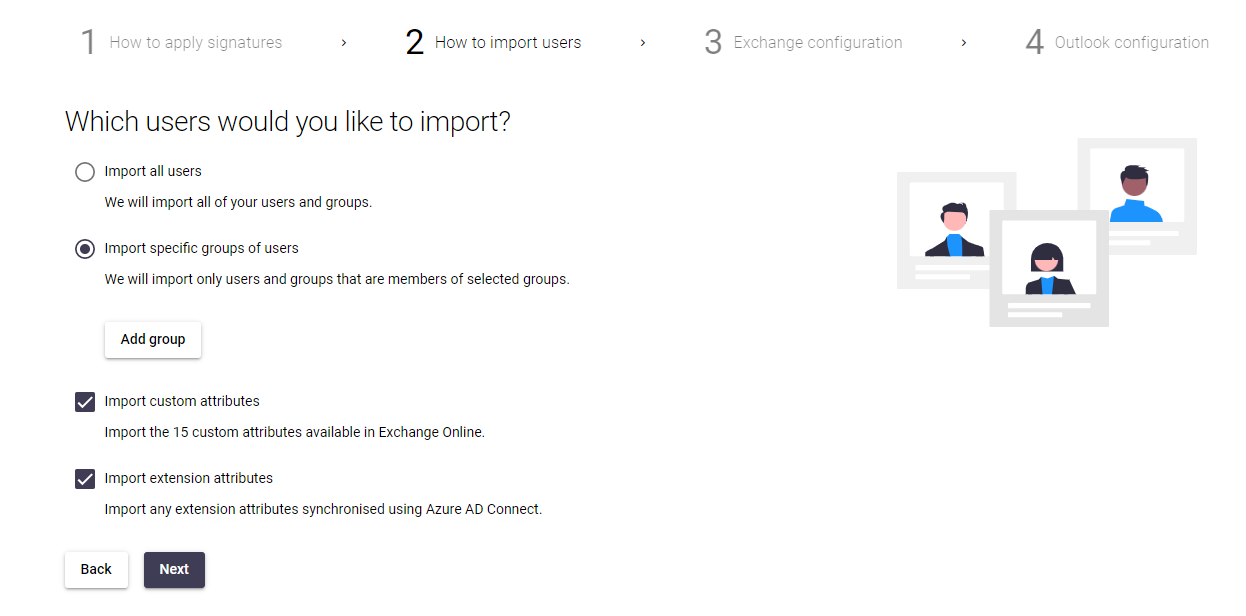This screenshot has height=616, width=1246.
Task: Click the Import custom attributes label
Action: click(x=182, y=402)
